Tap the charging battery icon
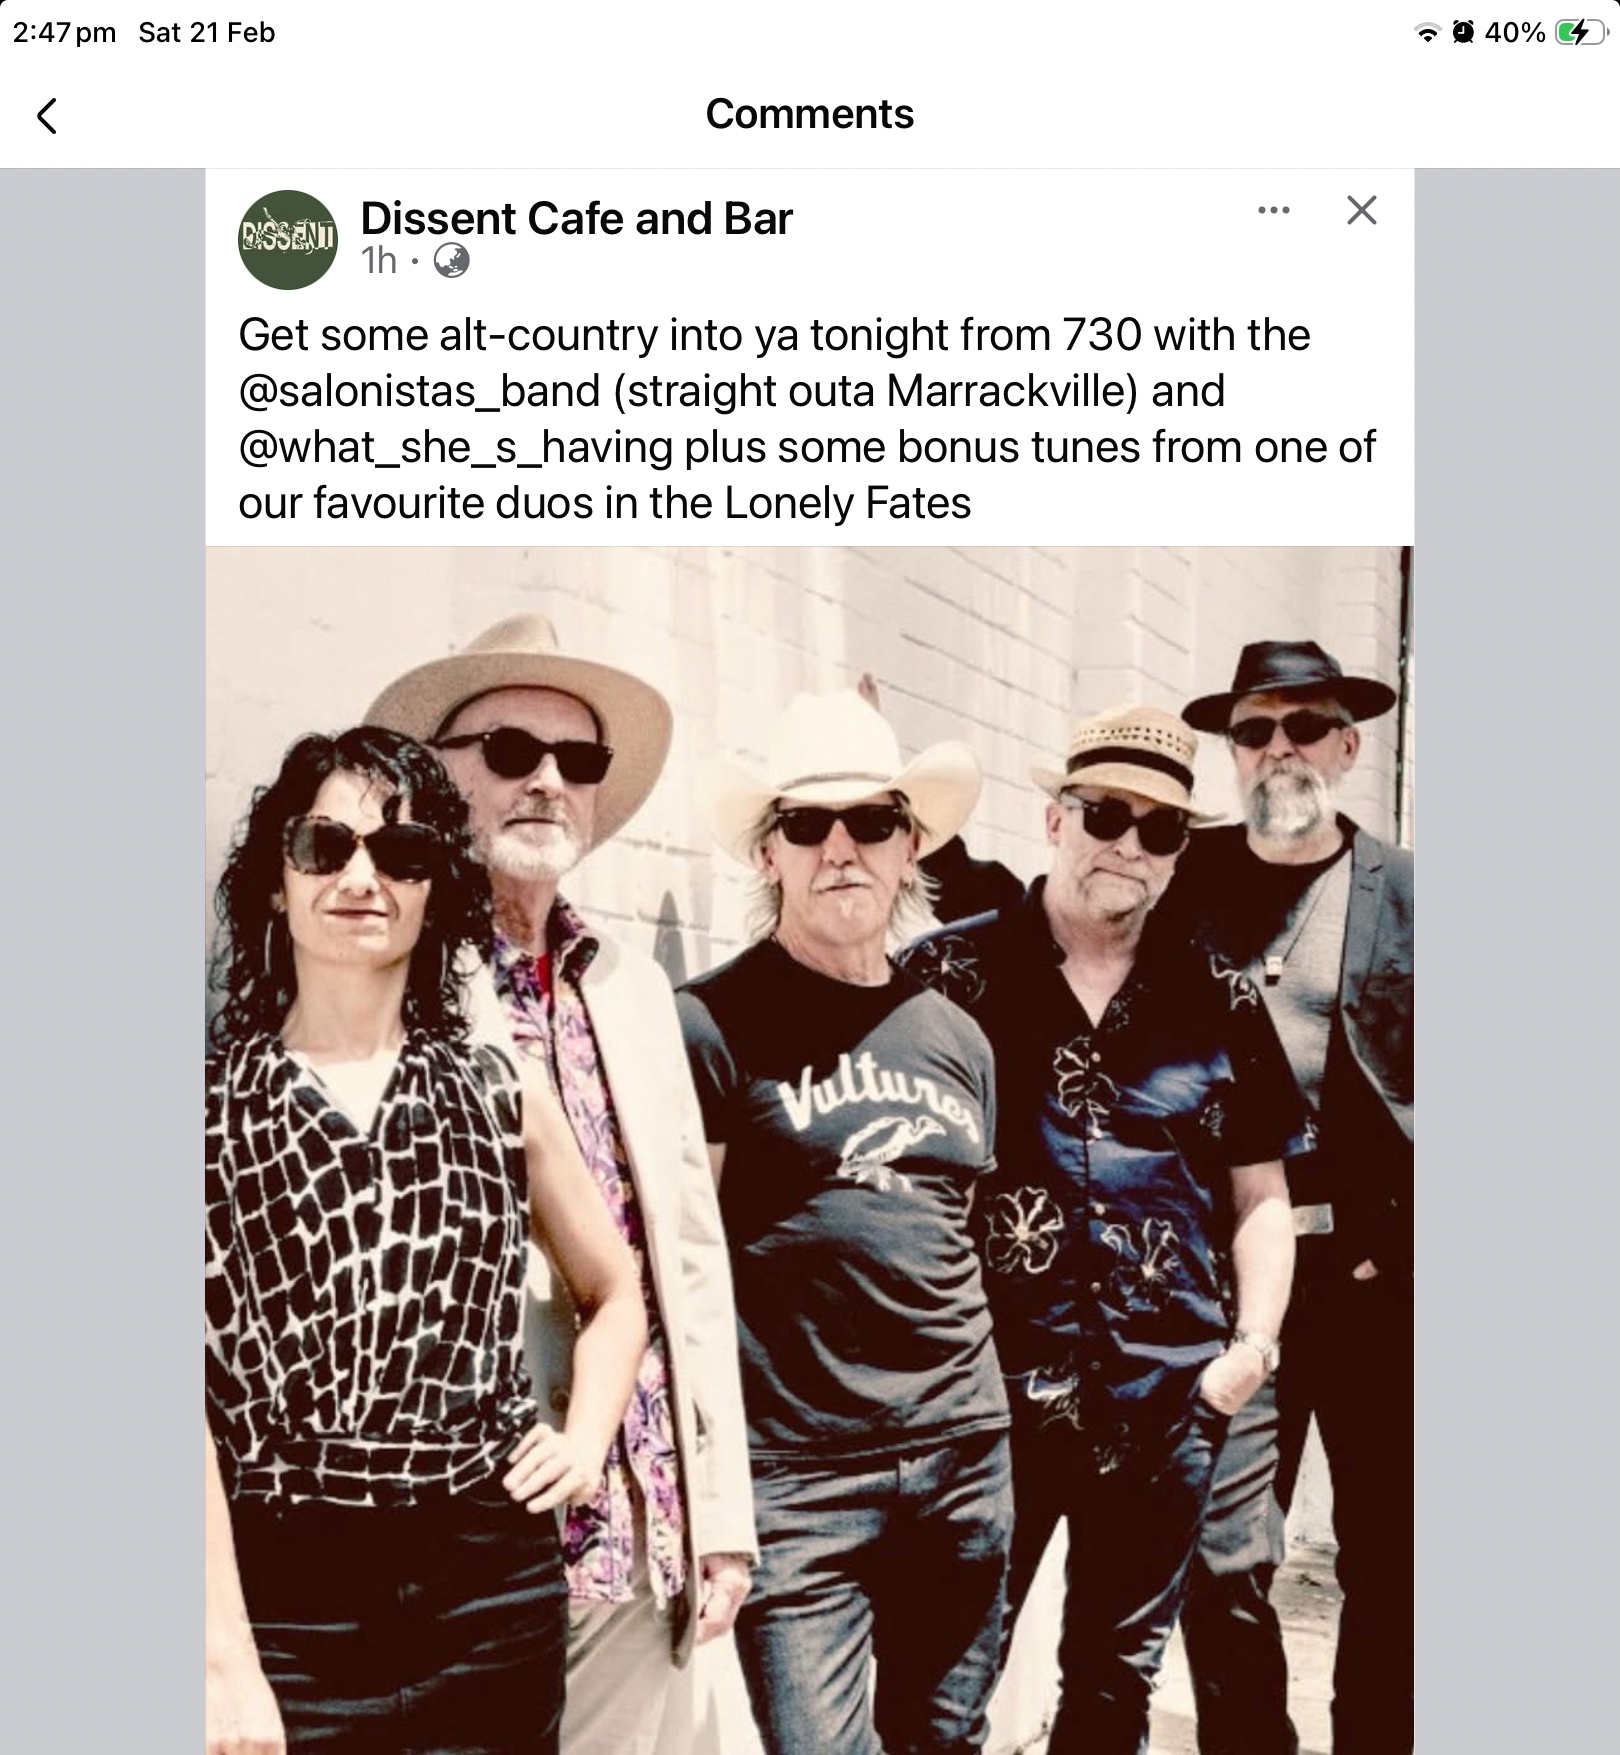This screenshot has height=1755, width=1620. click(1581, 33)
